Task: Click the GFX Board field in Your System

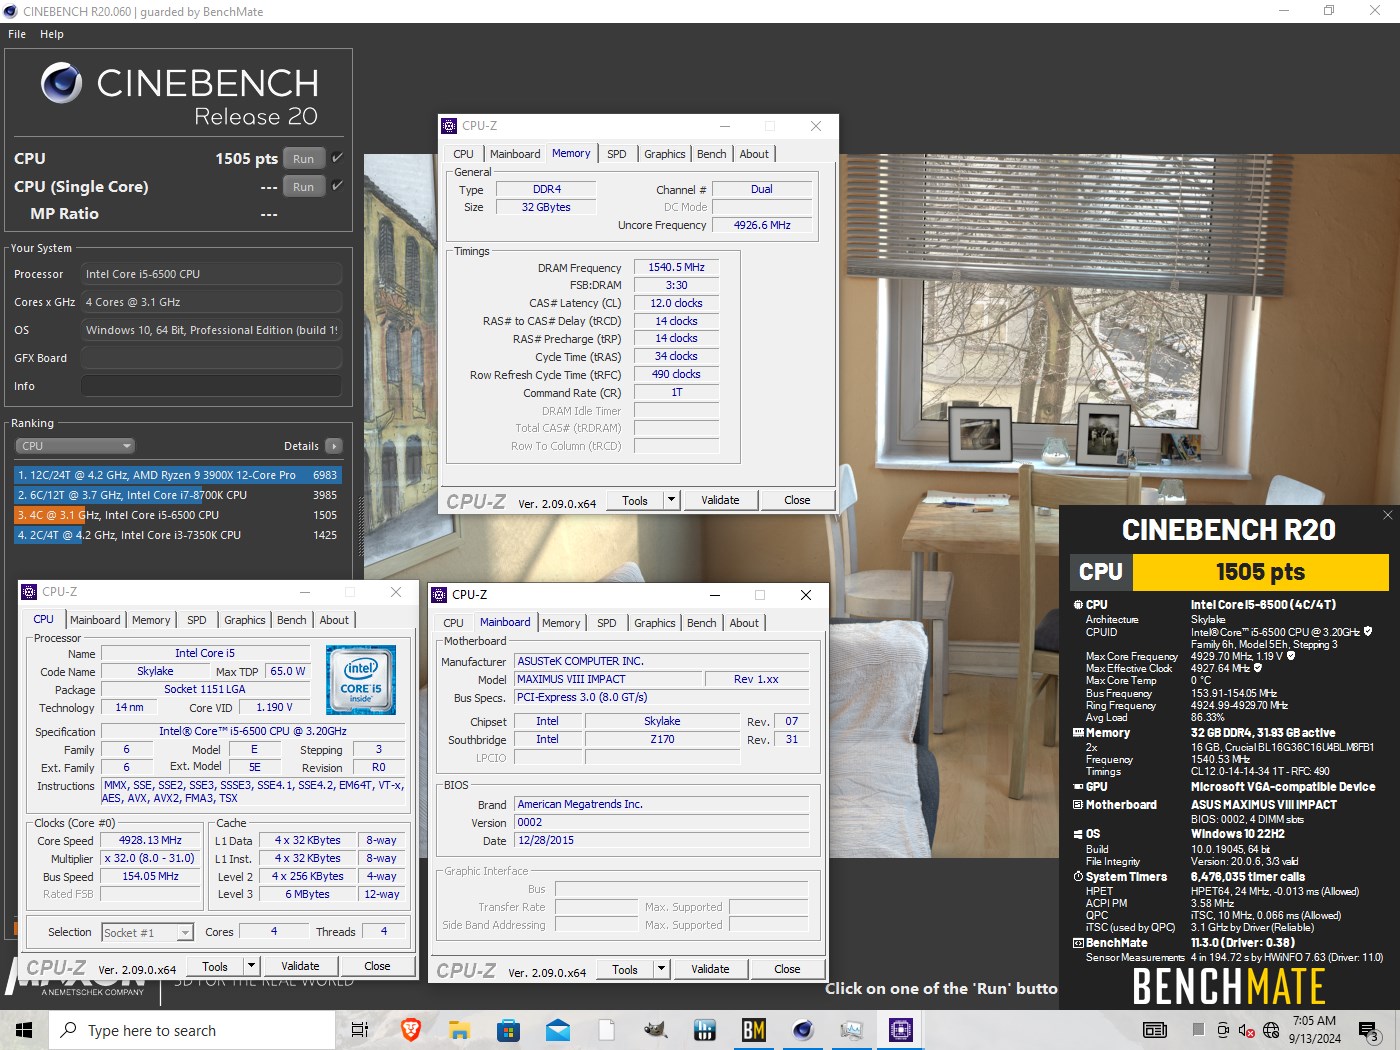Action: pos(211,358)
